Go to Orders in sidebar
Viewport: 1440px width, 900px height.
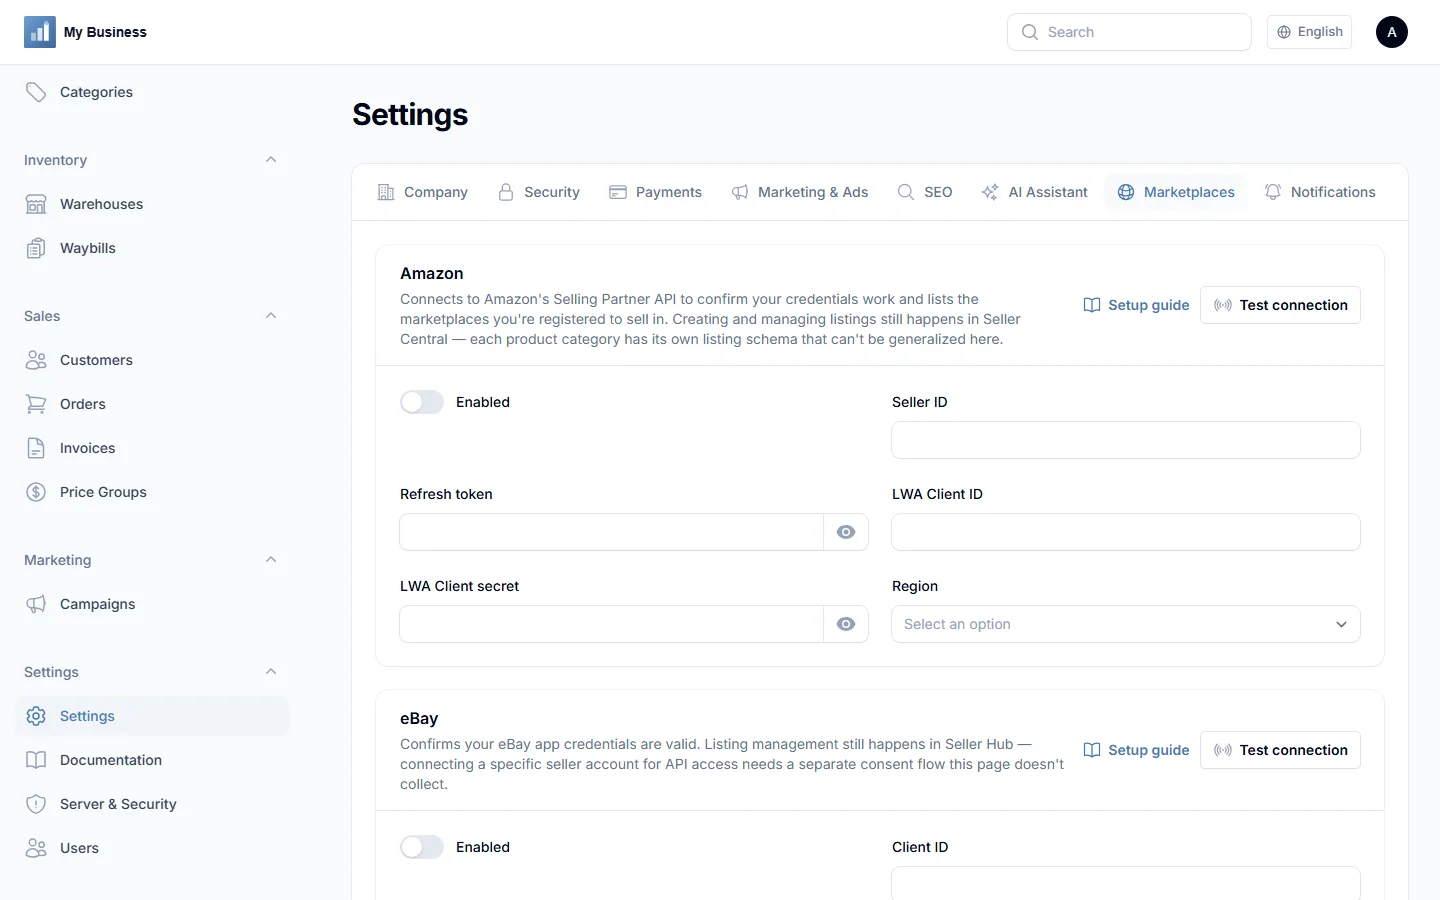tap(152, 404)
